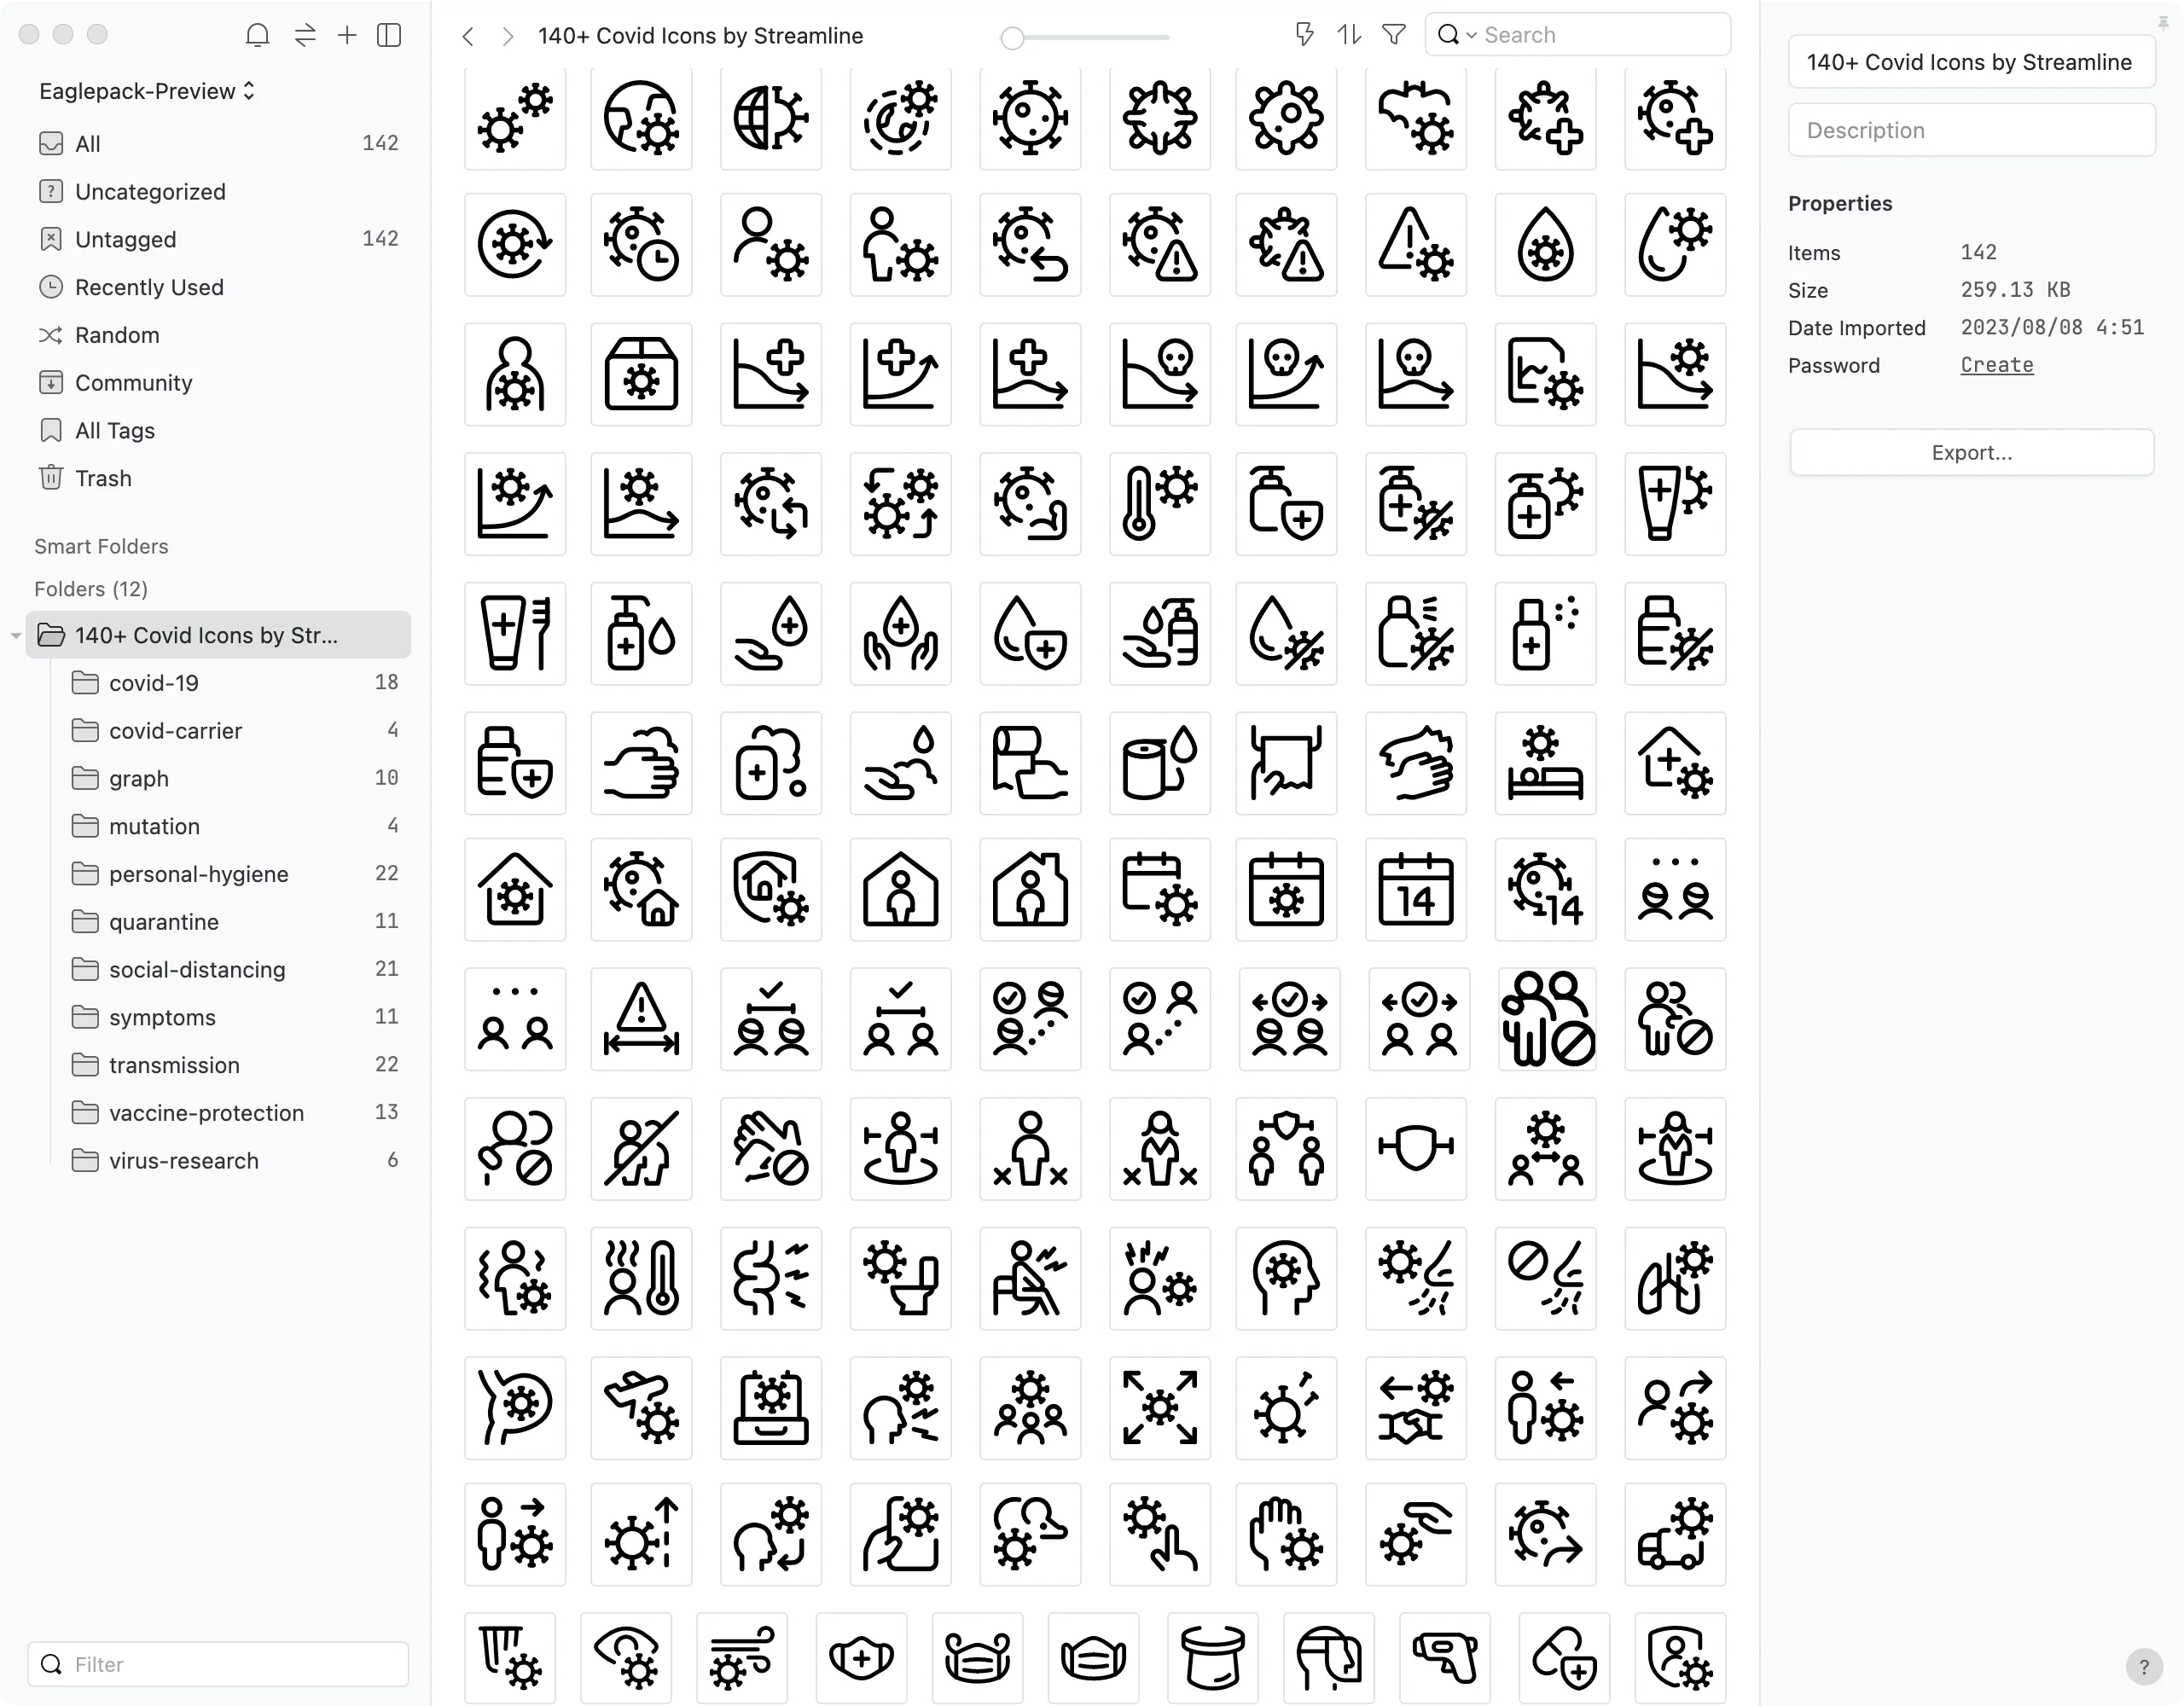Click the Create password link

point(1996,365)
